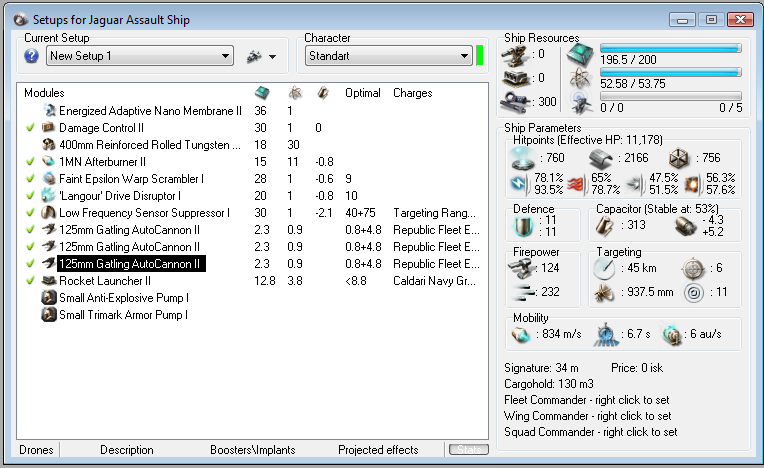This screenshot has width=764, height=468.
Task: Click the max velocity icon 834 m/s
Action: tap(521, 334)
